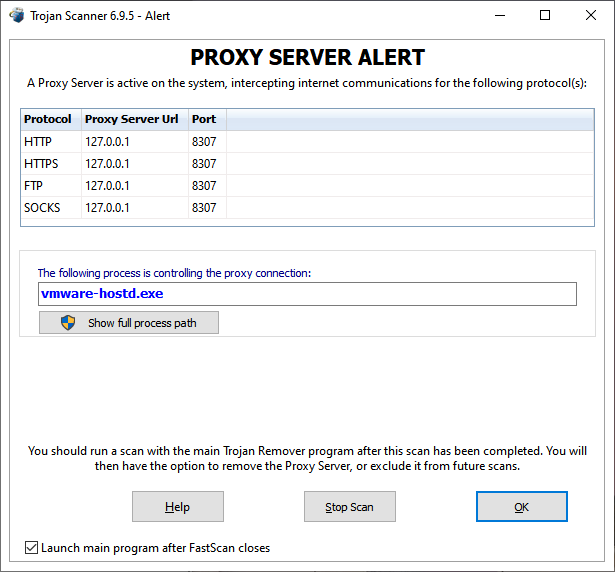The width and height of the screenshot is (615, 572).
Task: Click port 8307 in the FTP row
Action: [204, 186]
